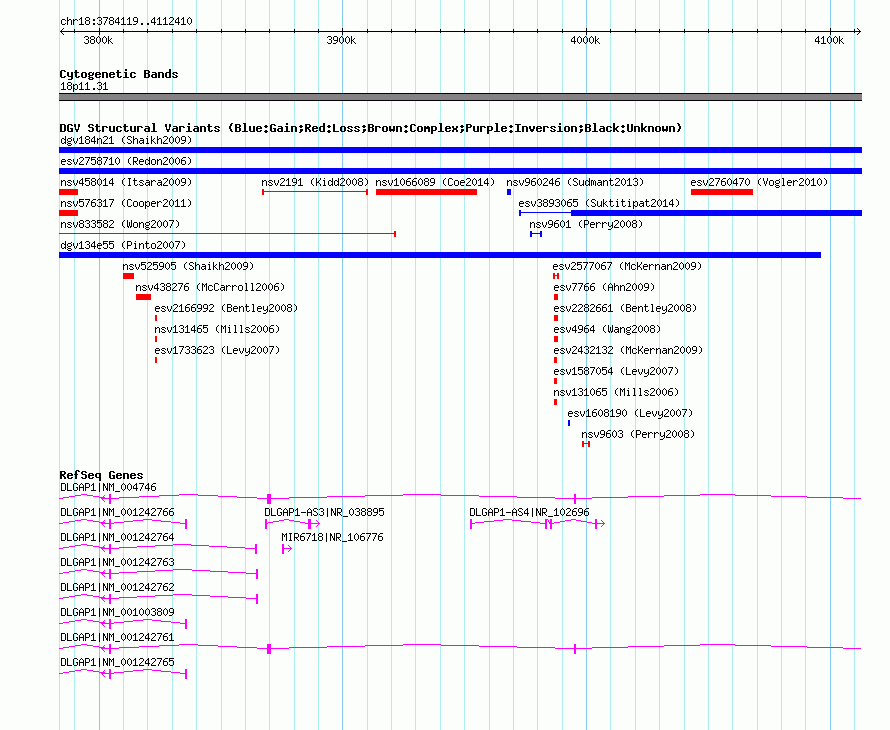Select the nsv2191 (Kidd2008) variant label
This screenshot has width=890, height=730.
click(x=315, y=182)
